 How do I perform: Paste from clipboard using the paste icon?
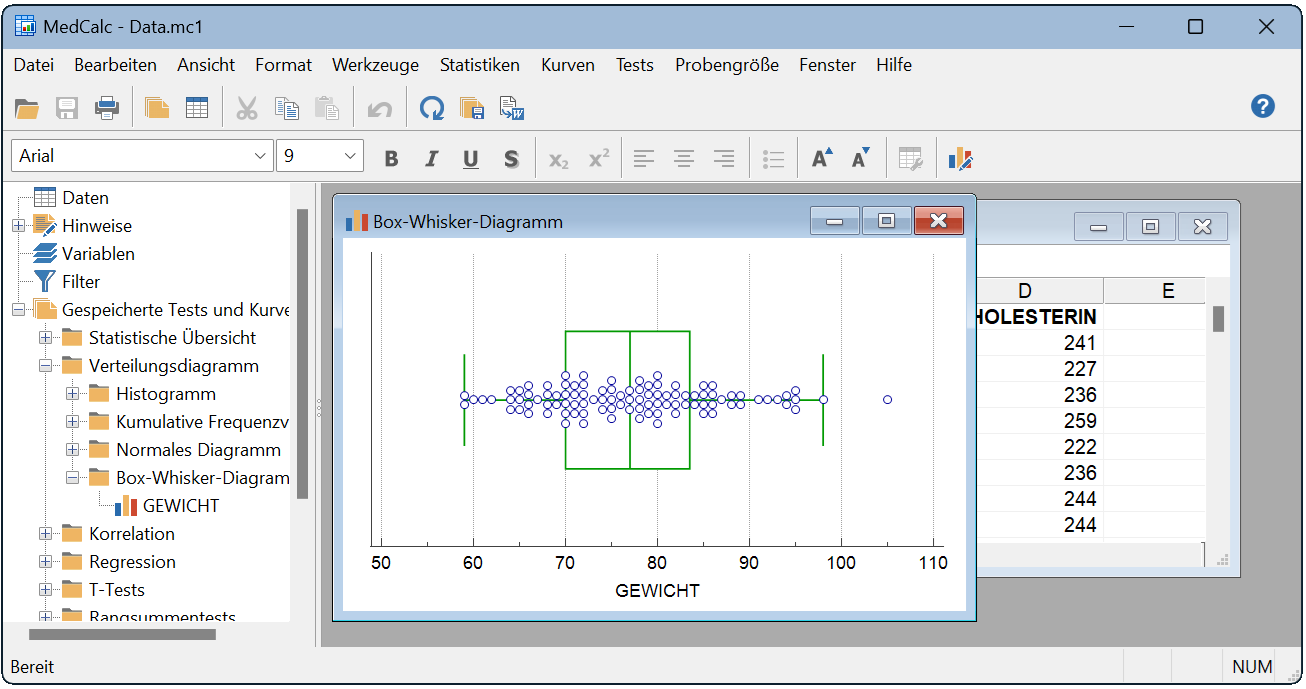coord(327,108)
